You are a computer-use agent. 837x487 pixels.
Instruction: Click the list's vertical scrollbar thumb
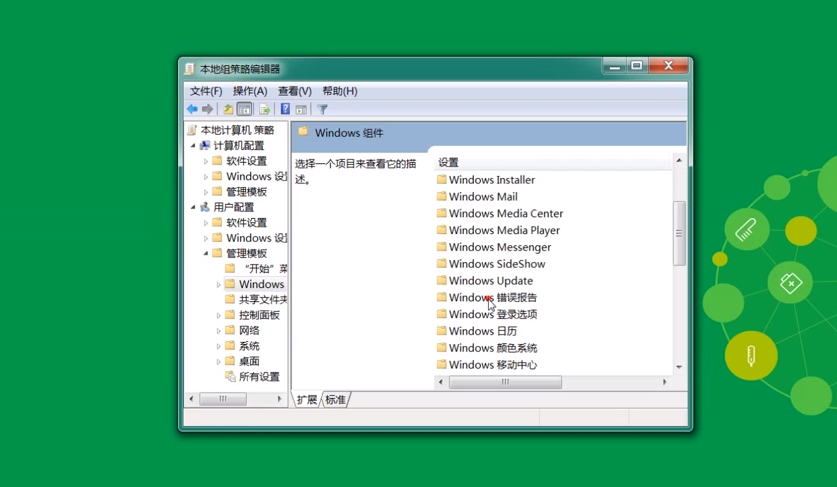pyautogui.click(x=679, y=233)
